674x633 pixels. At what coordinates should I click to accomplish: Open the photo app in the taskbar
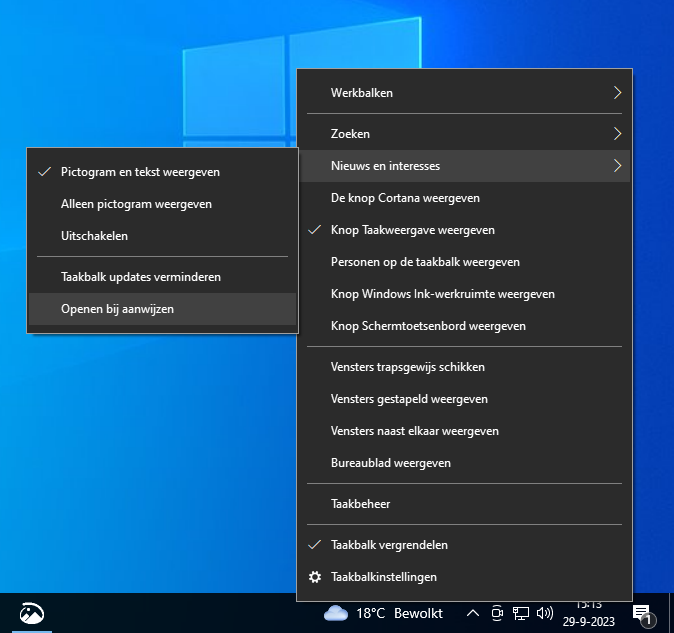32,613
